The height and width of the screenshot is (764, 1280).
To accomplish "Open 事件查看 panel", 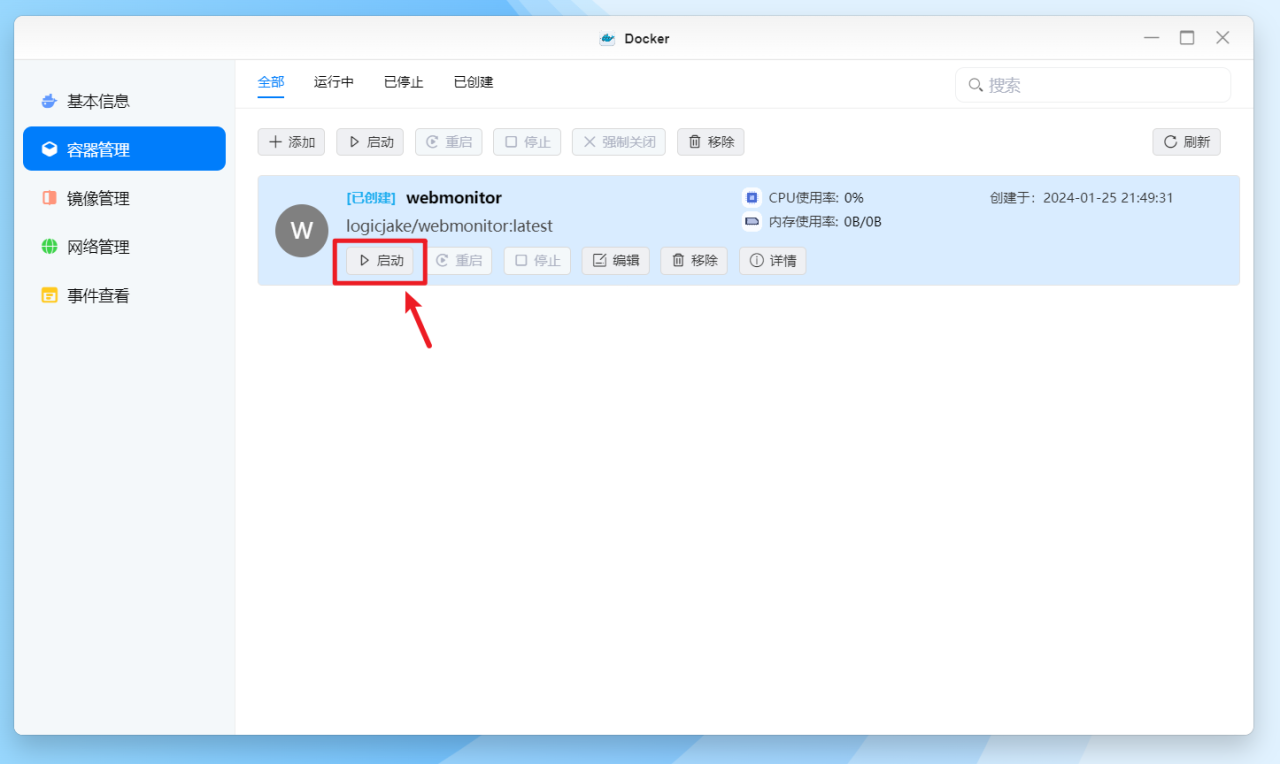I will (x=100, y=295).
